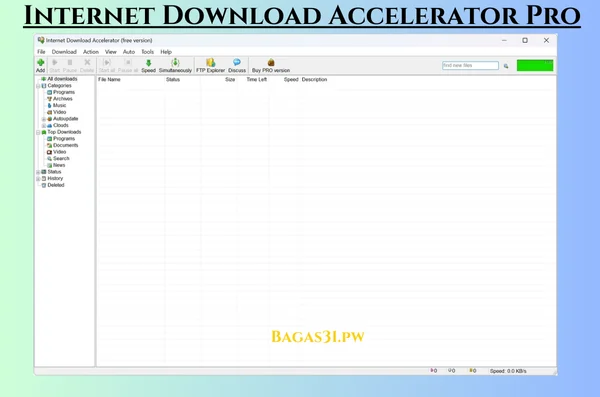This screenshot has height=397, width=600.
Task: Collapse the Top Downloads node
Action: coord(38,132)
